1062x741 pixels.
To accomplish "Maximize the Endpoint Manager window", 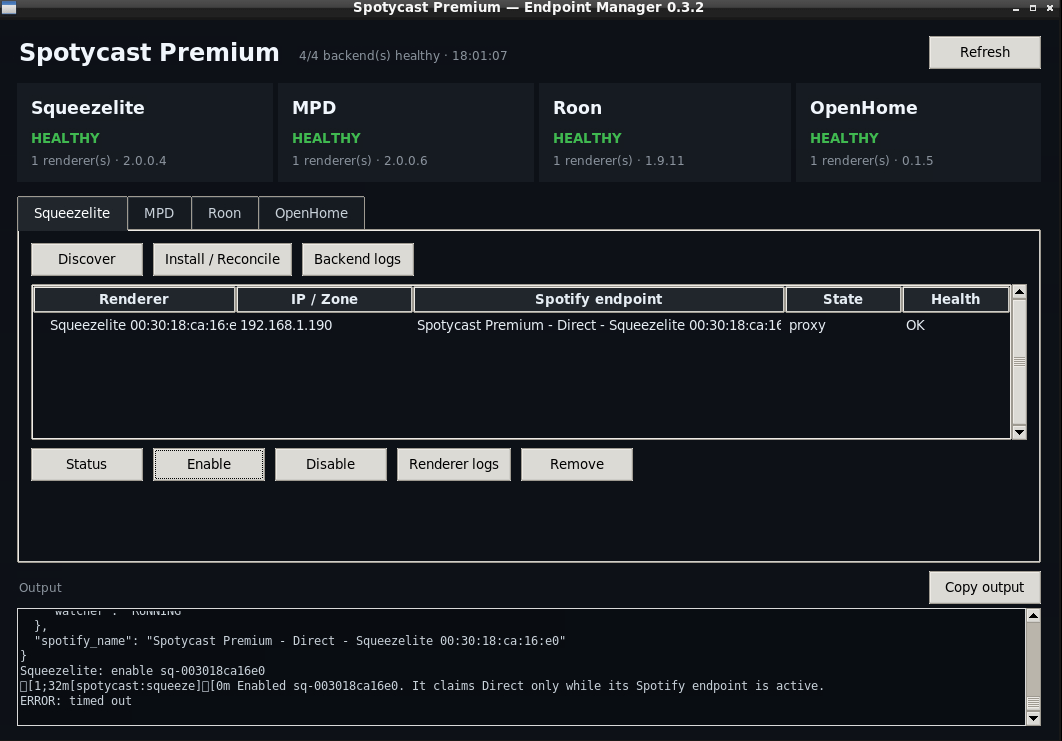I will coord(1033,8).
